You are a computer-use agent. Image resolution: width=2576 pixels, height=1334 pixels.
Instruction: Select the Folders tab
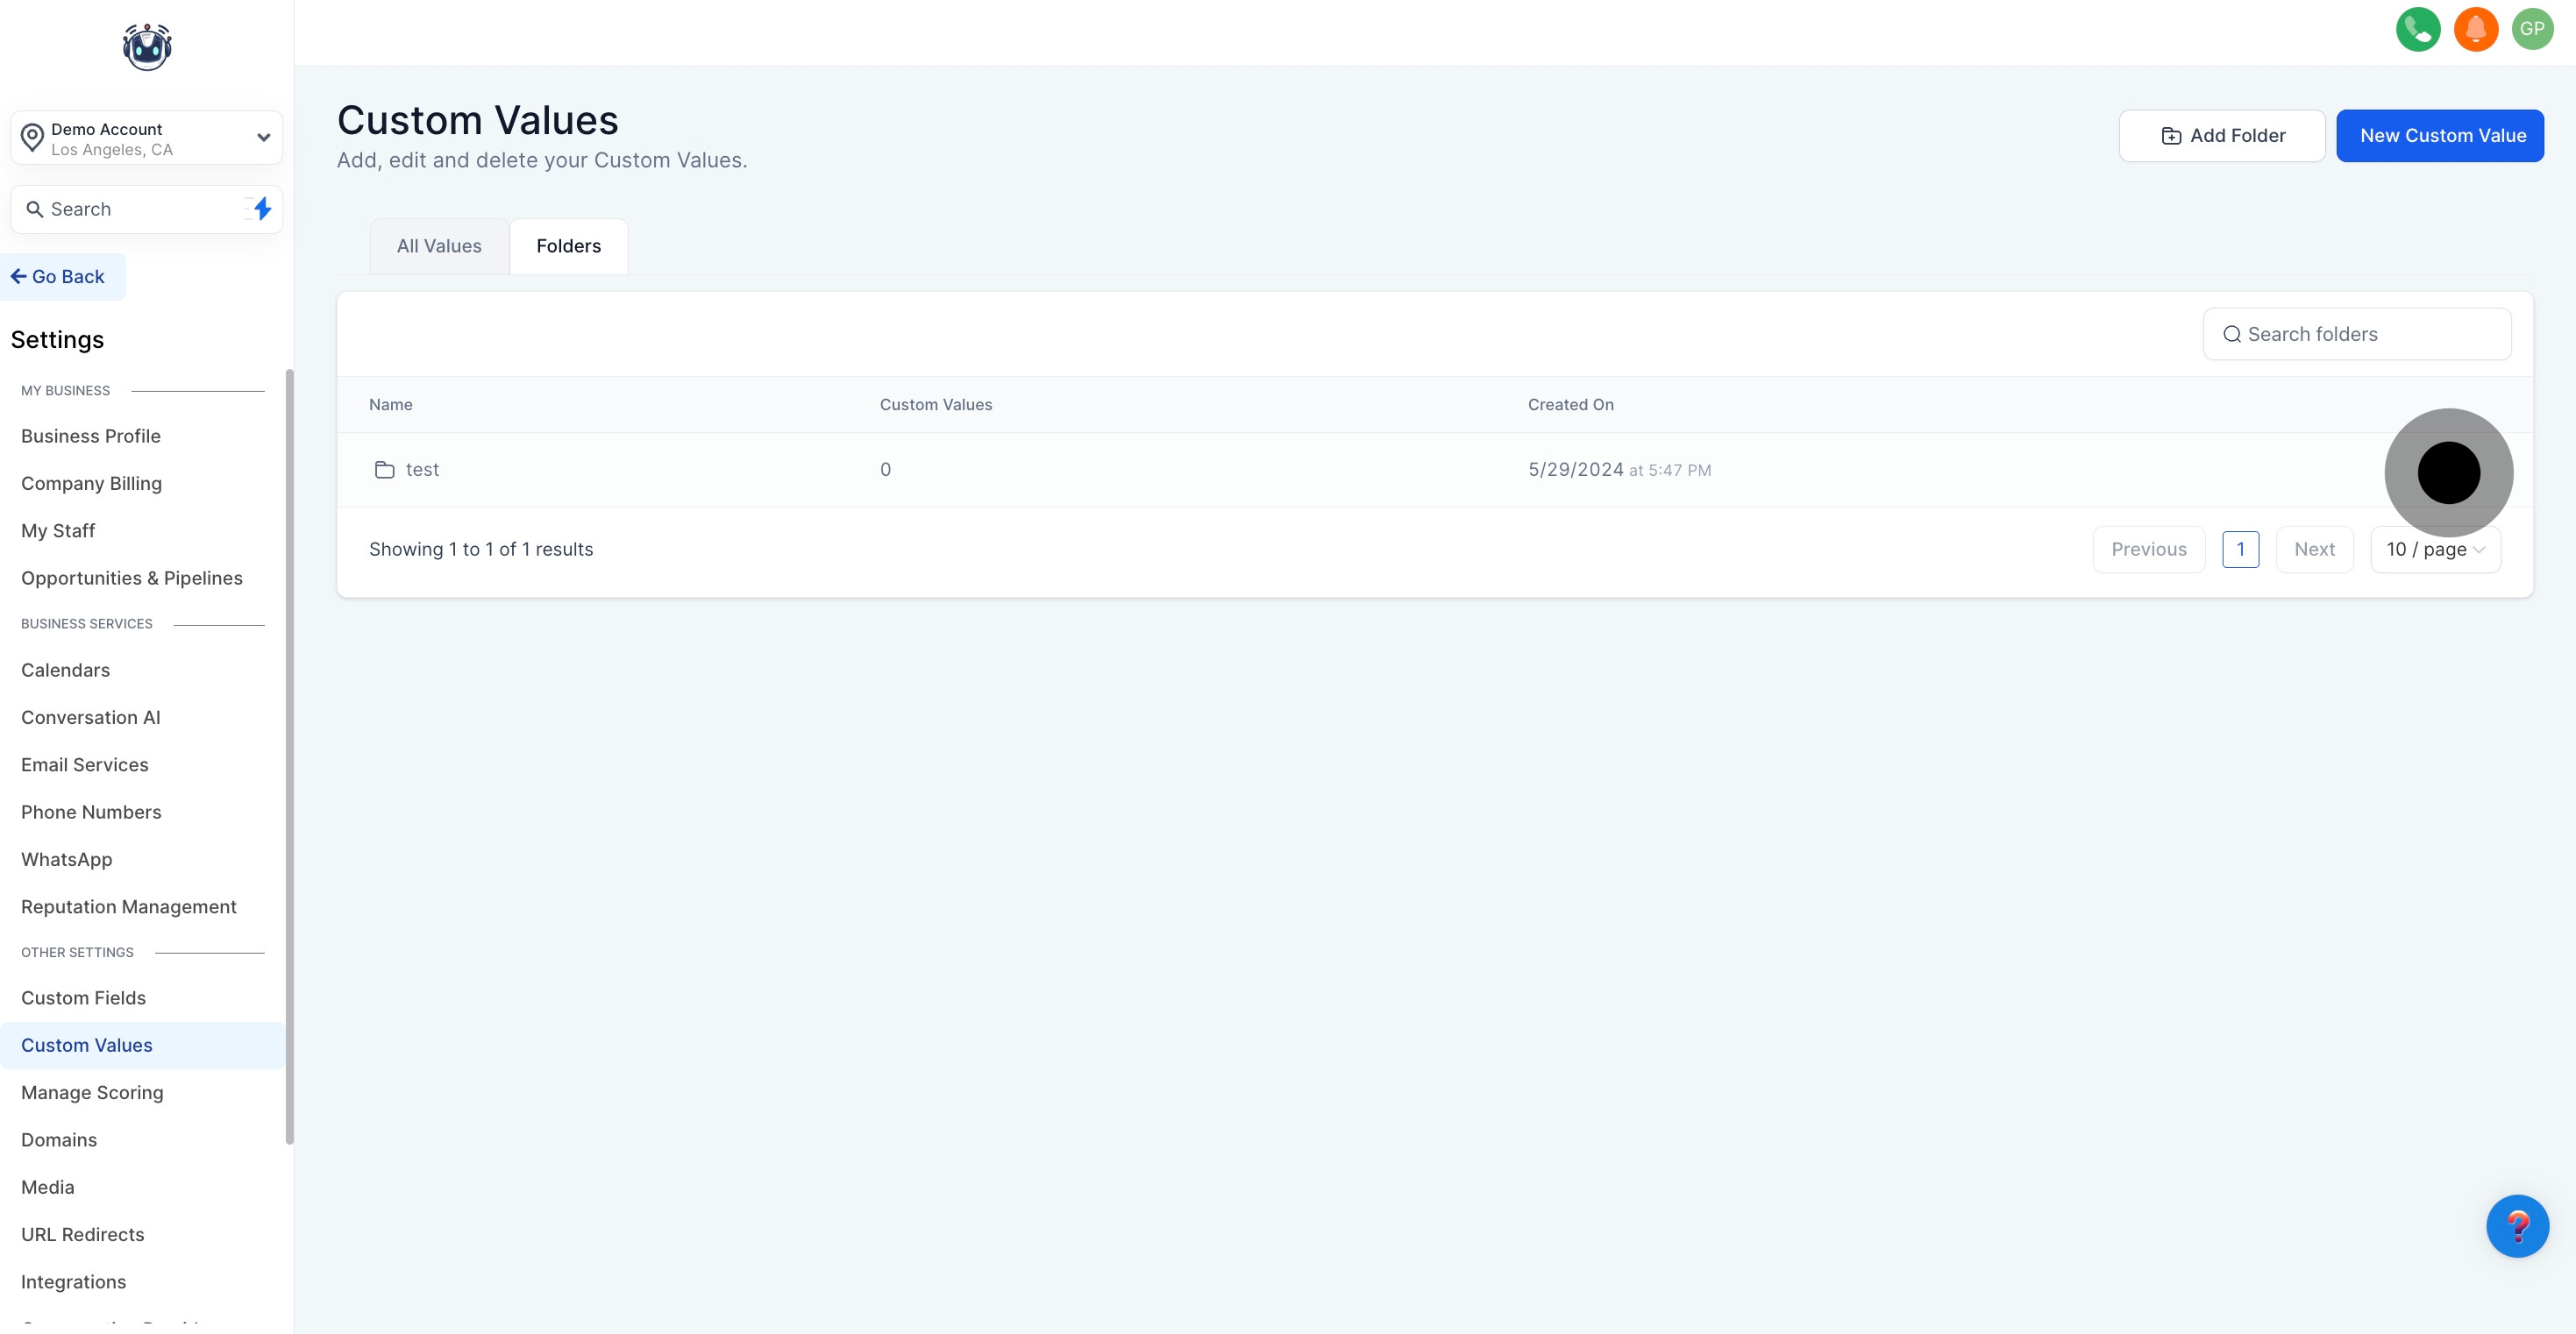click(568, 246)
